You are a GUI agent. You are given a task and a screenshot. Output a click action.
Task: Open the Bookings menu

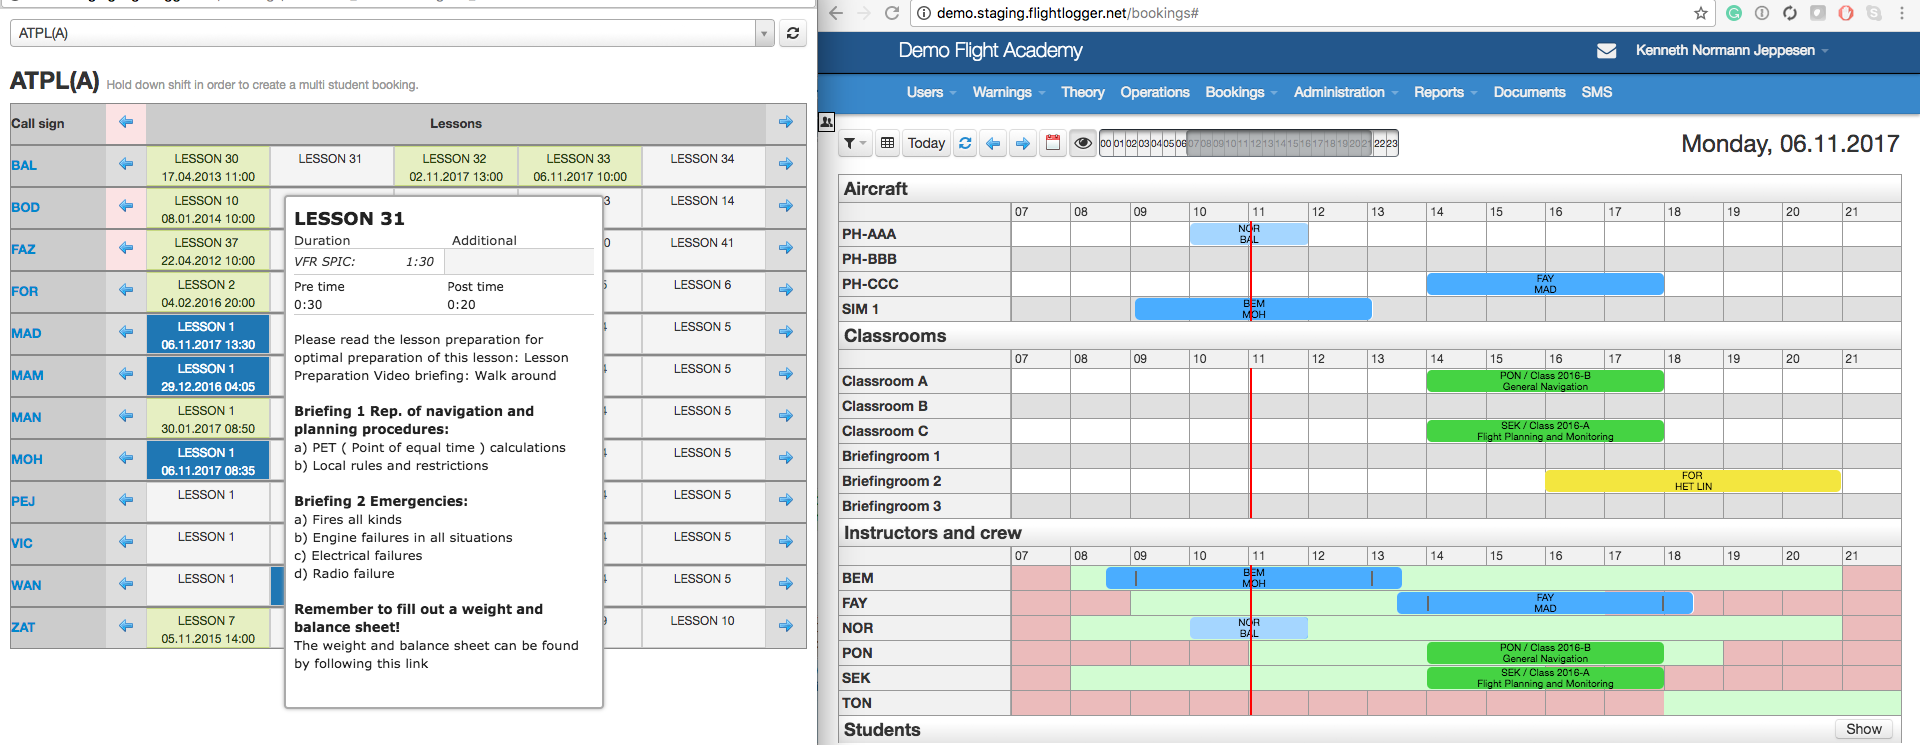pyautogui.click(x=1240, y=92)
